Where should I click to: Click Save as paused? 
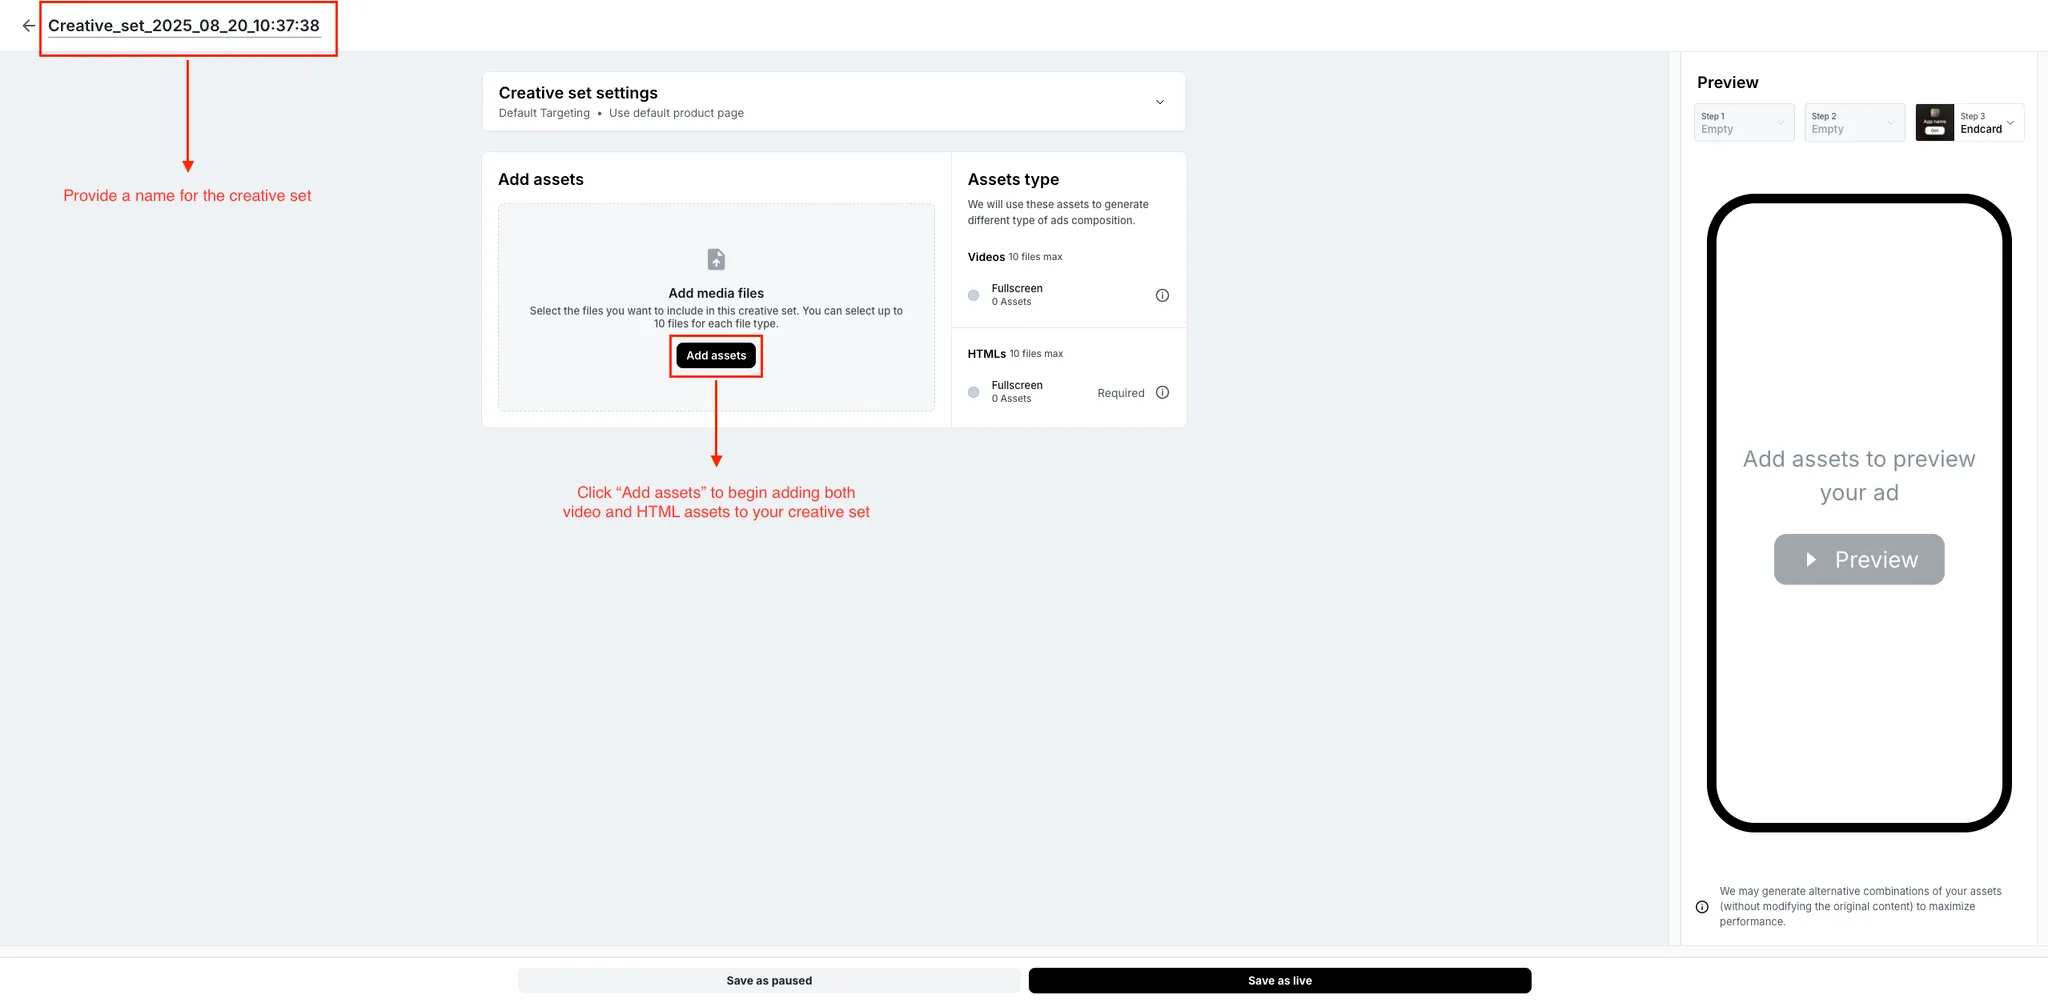coord(769,981)
